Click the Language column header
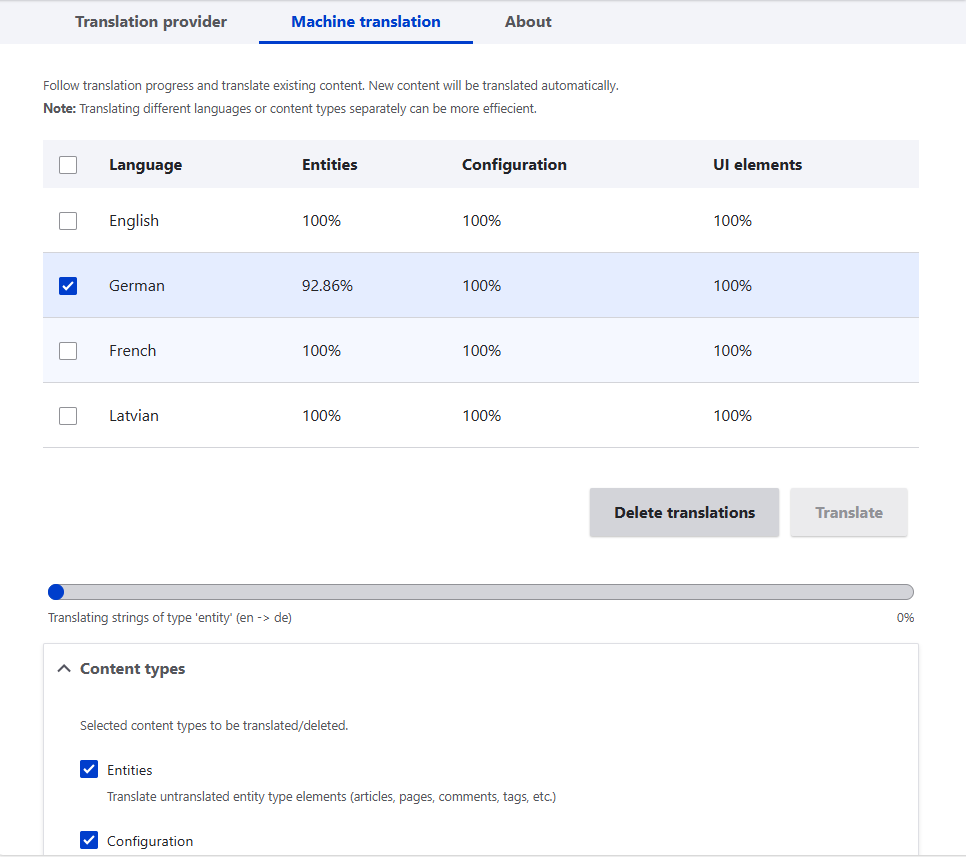 coord(145,165)
